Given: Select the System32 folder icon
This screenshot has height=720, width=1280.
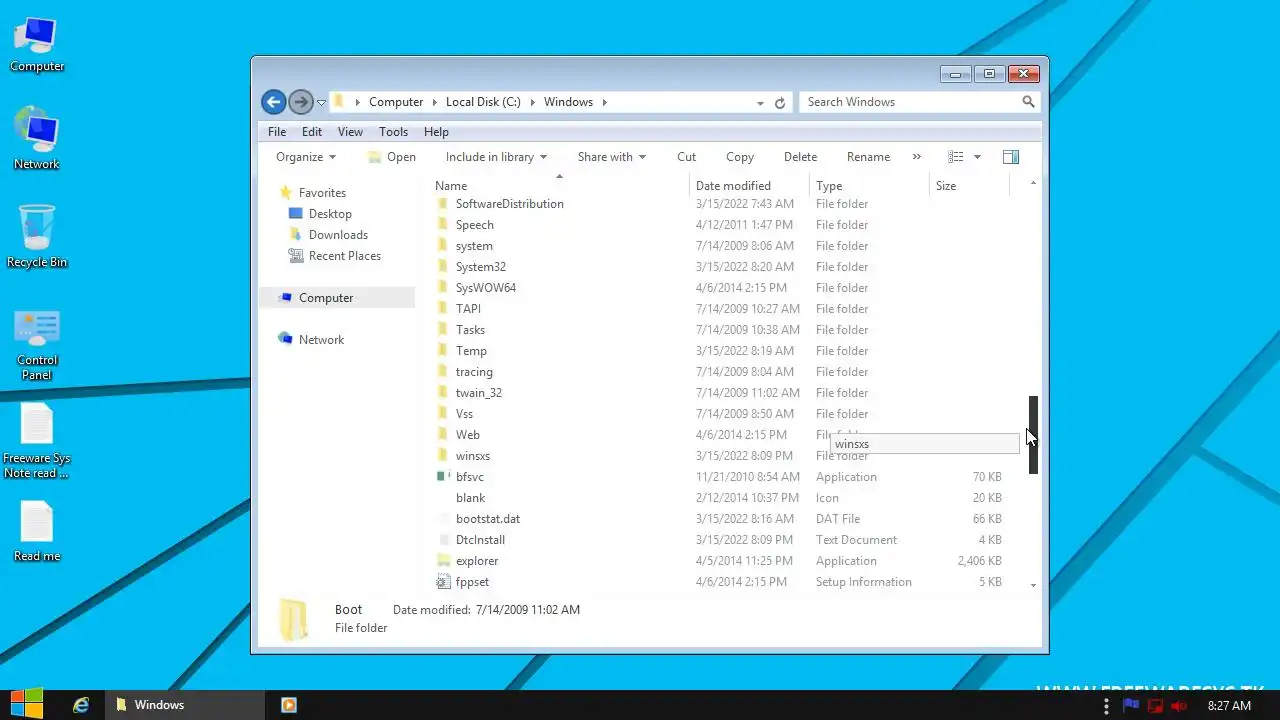Looking at the screenshot, I should (x=443, y=267).
